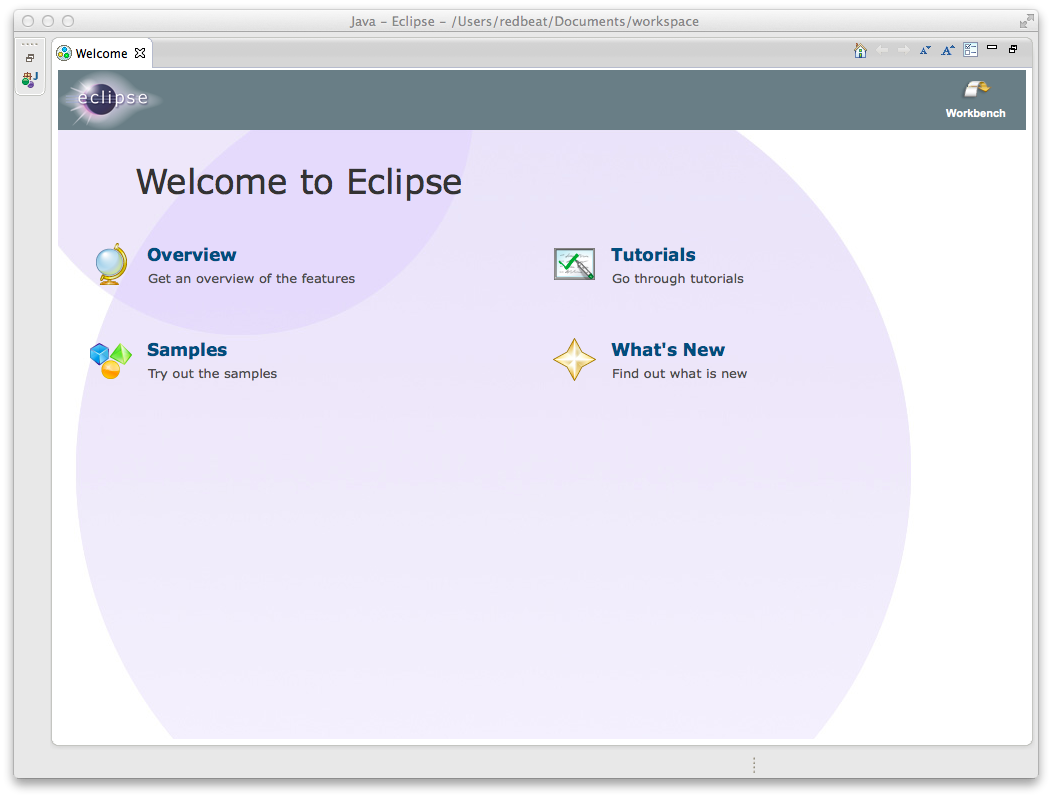The width and height of the screenshot is (1052, 798).
Task: Open the Customize Page checklist icon
Action: click(x=970, y=50)
